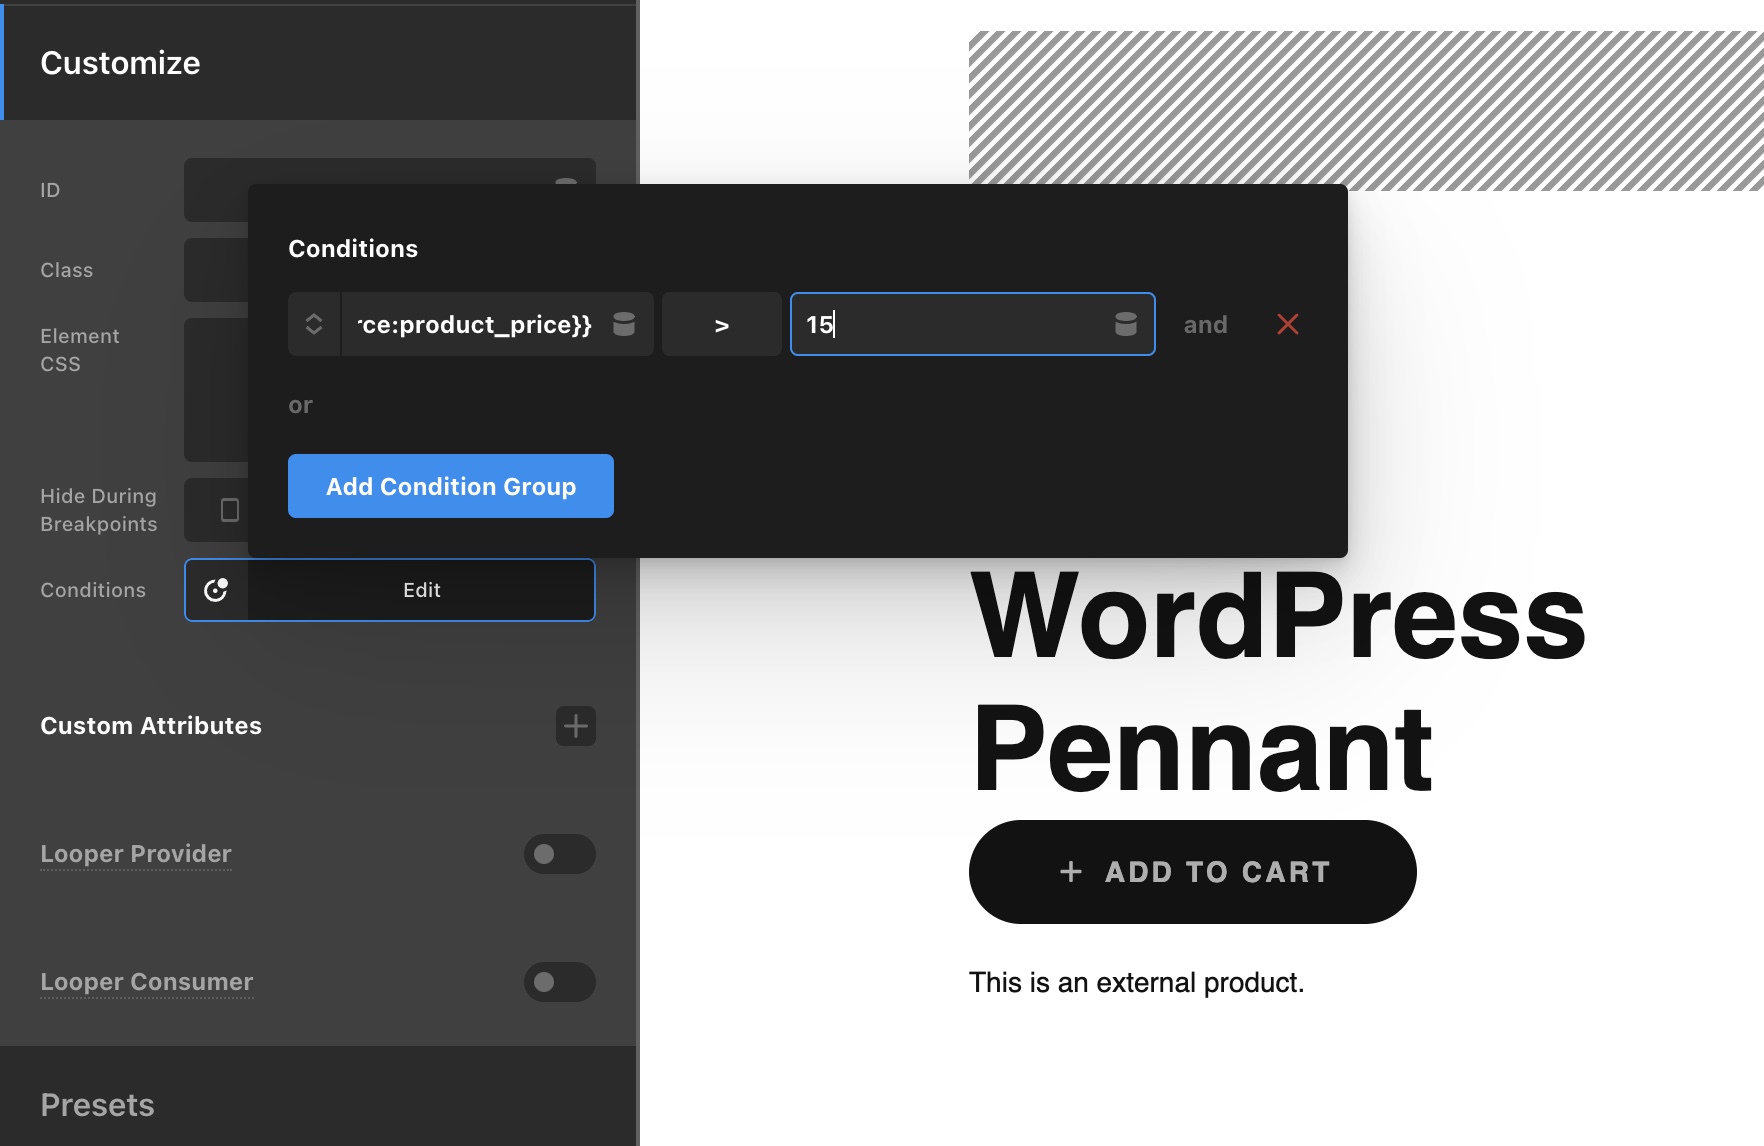Click the dynamic content icon in product_price field
The image size is (1764, 1146).
[624, 324]
